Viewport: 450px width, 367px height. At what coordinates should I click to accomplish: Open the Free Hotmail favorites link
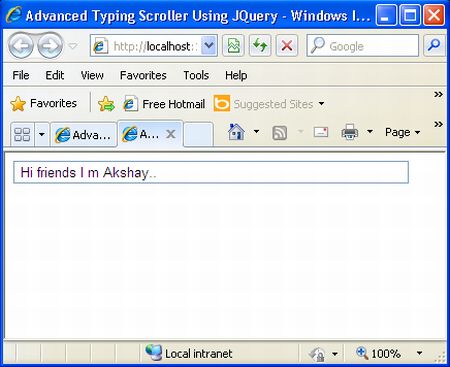click(x=164, y=104)
